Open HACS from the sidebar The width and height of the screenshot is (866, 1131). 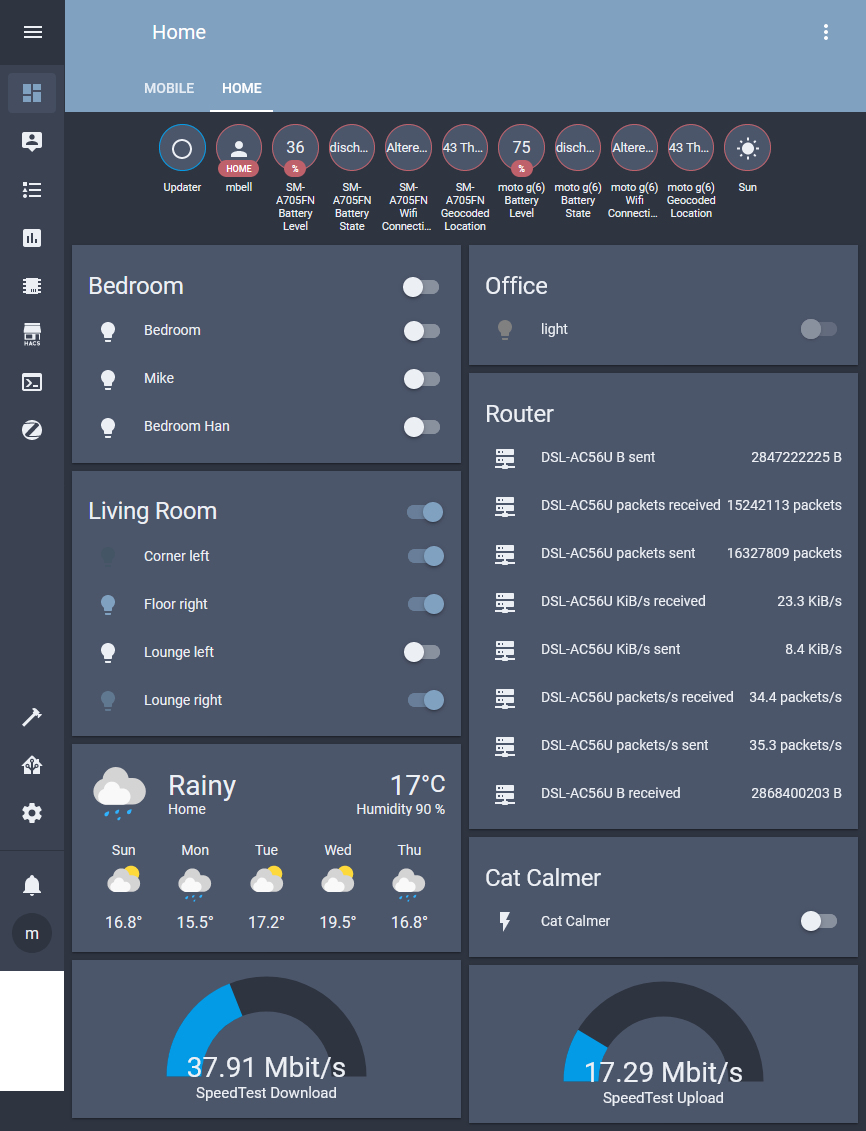(x=32, y=334)
